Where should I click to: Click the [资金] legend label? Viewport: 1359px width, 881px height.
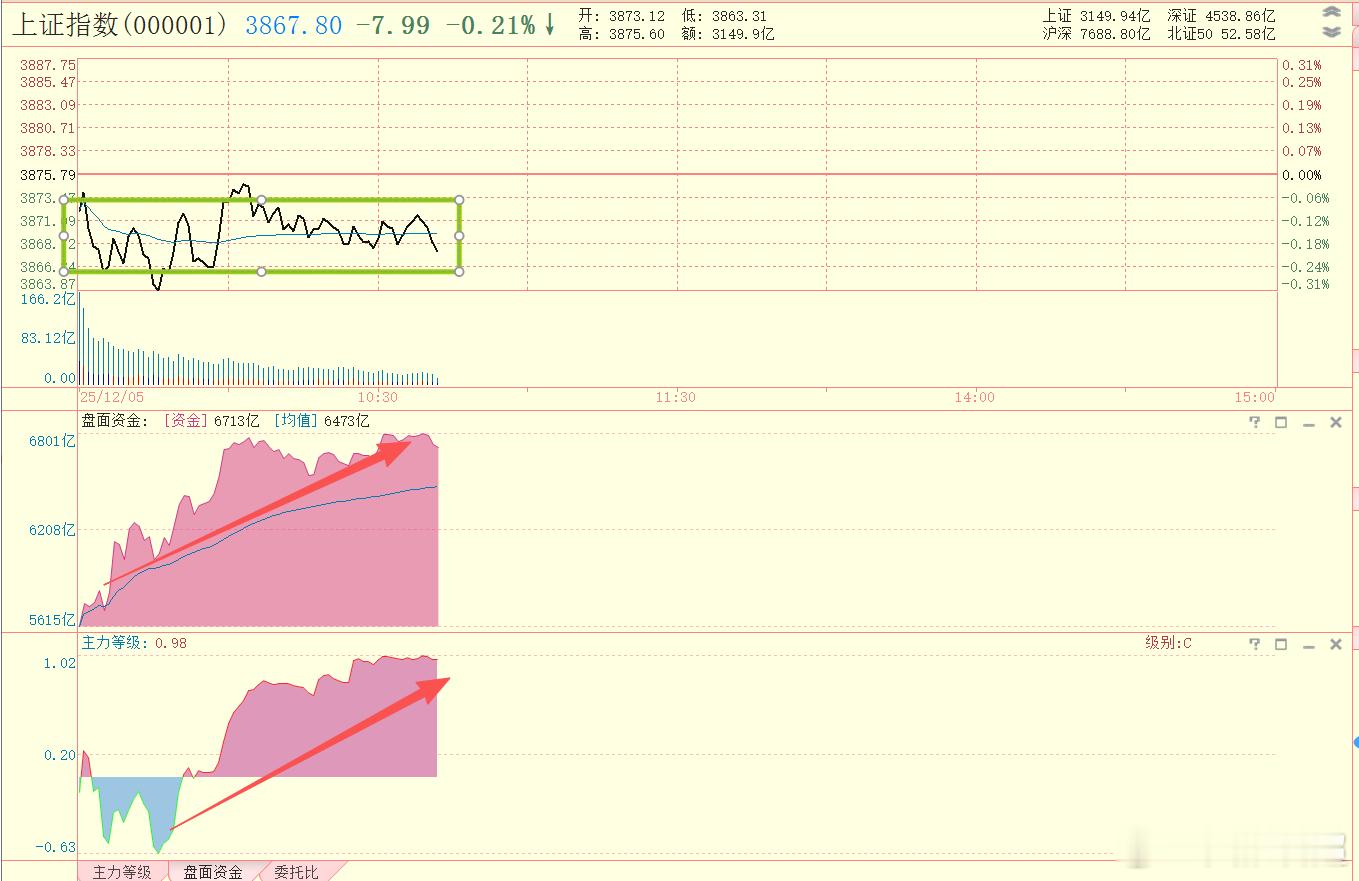(x=186, y=421)
